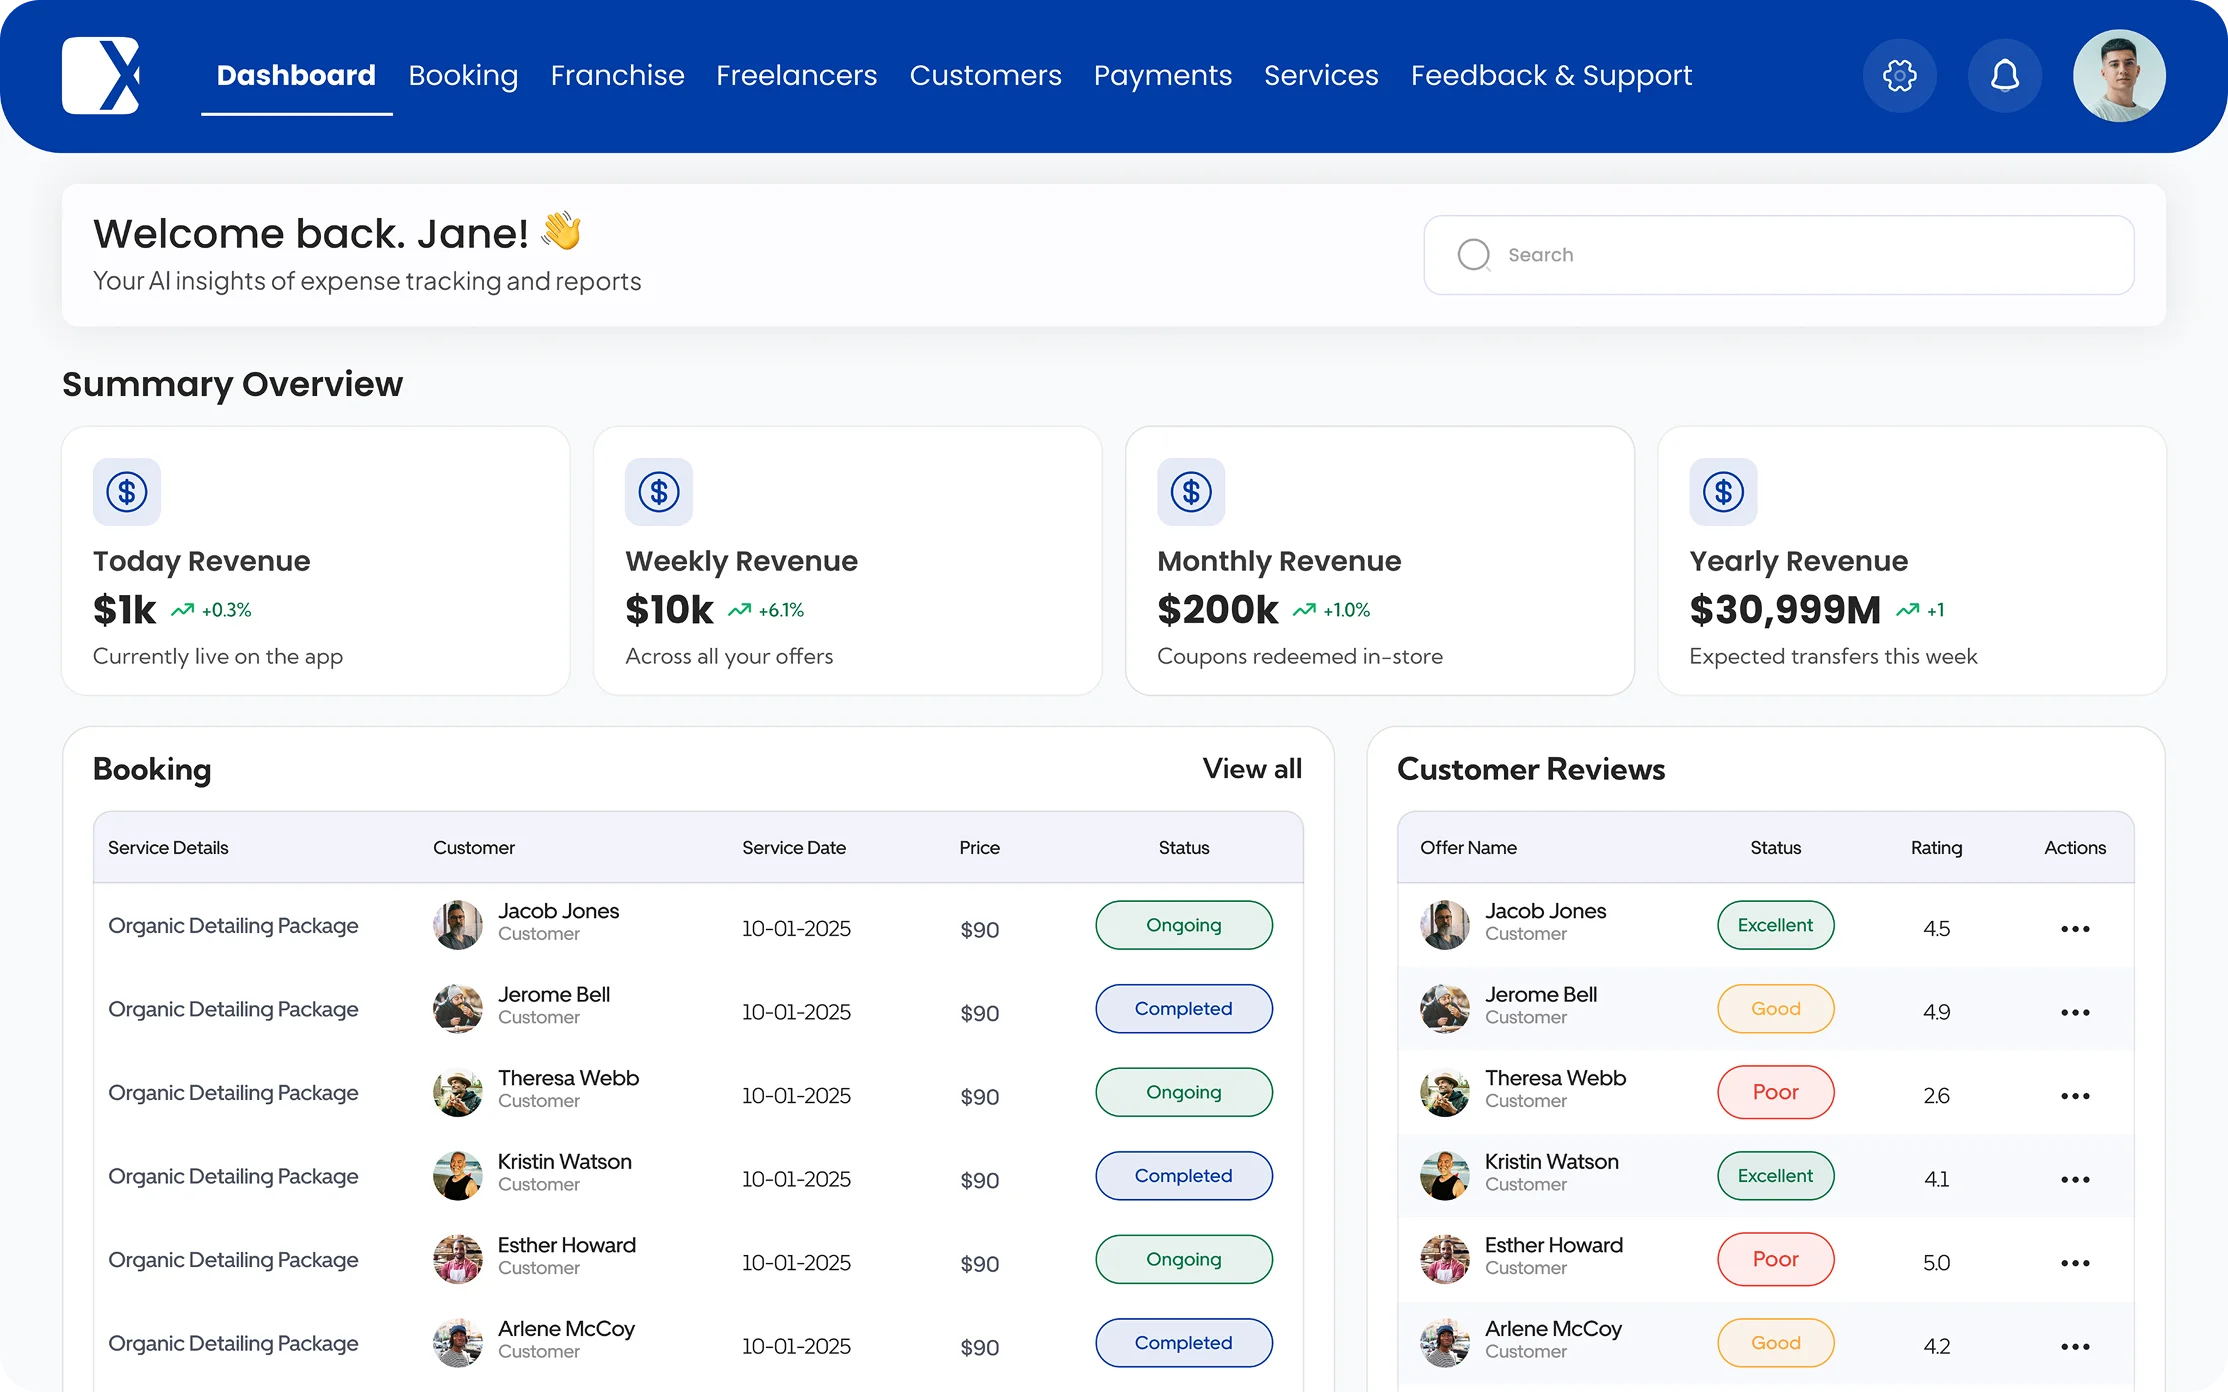Navigate to the Payments tab

pyautogui.click(x=1162, y=76)
